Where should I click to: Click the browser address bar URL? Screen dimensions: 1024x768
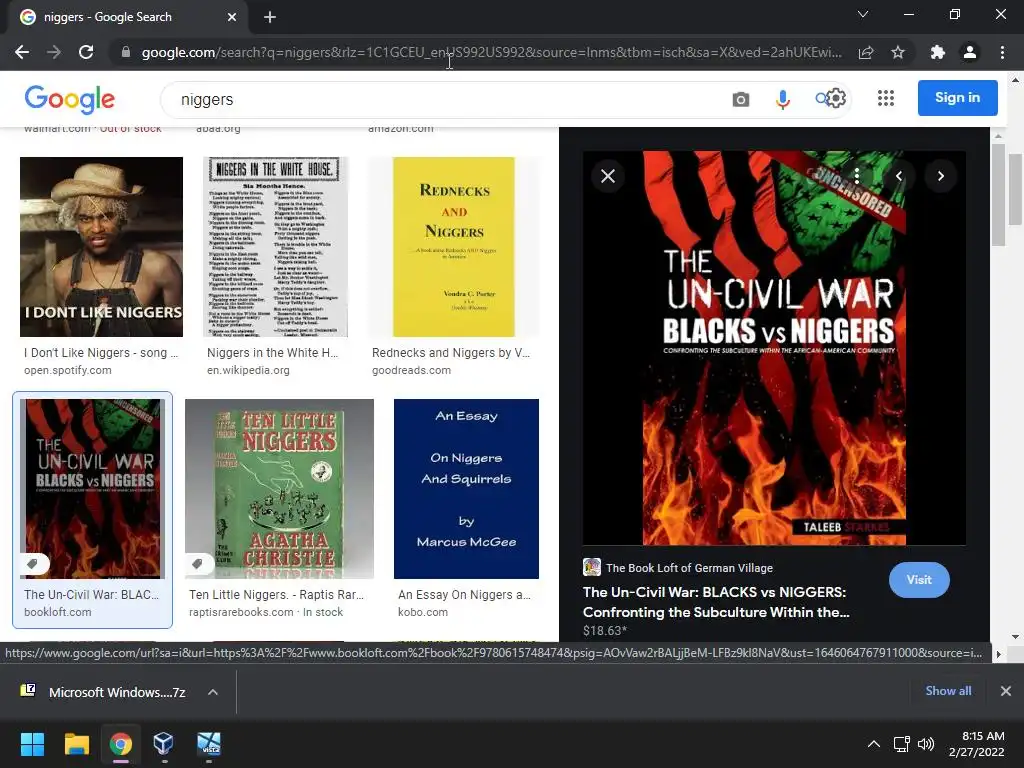[491, 52]
